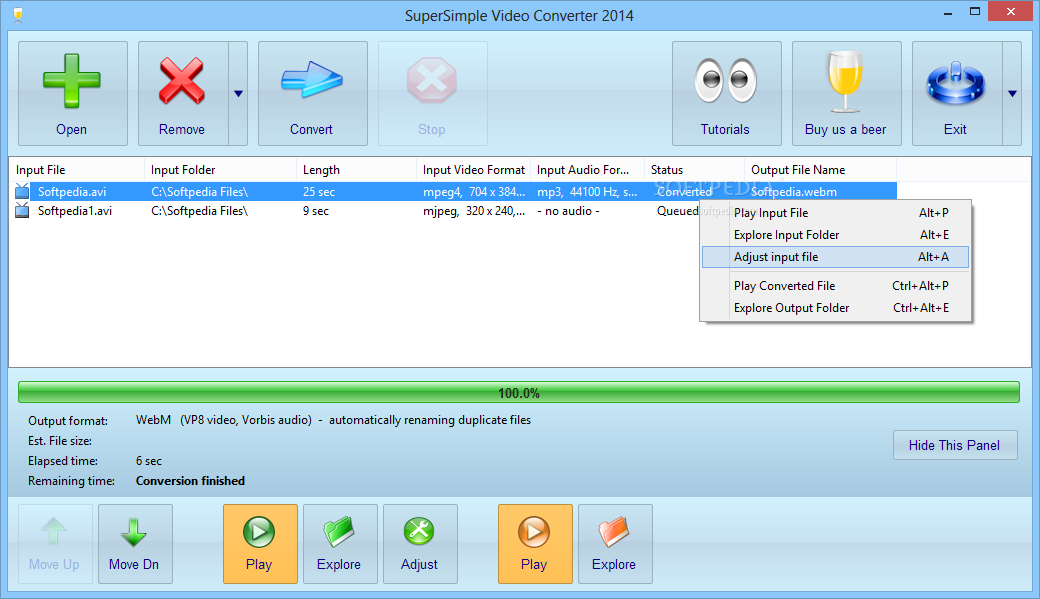Click the Input File column header
The width and height of the screenshot is (1040, 599).
coord(77,170)
